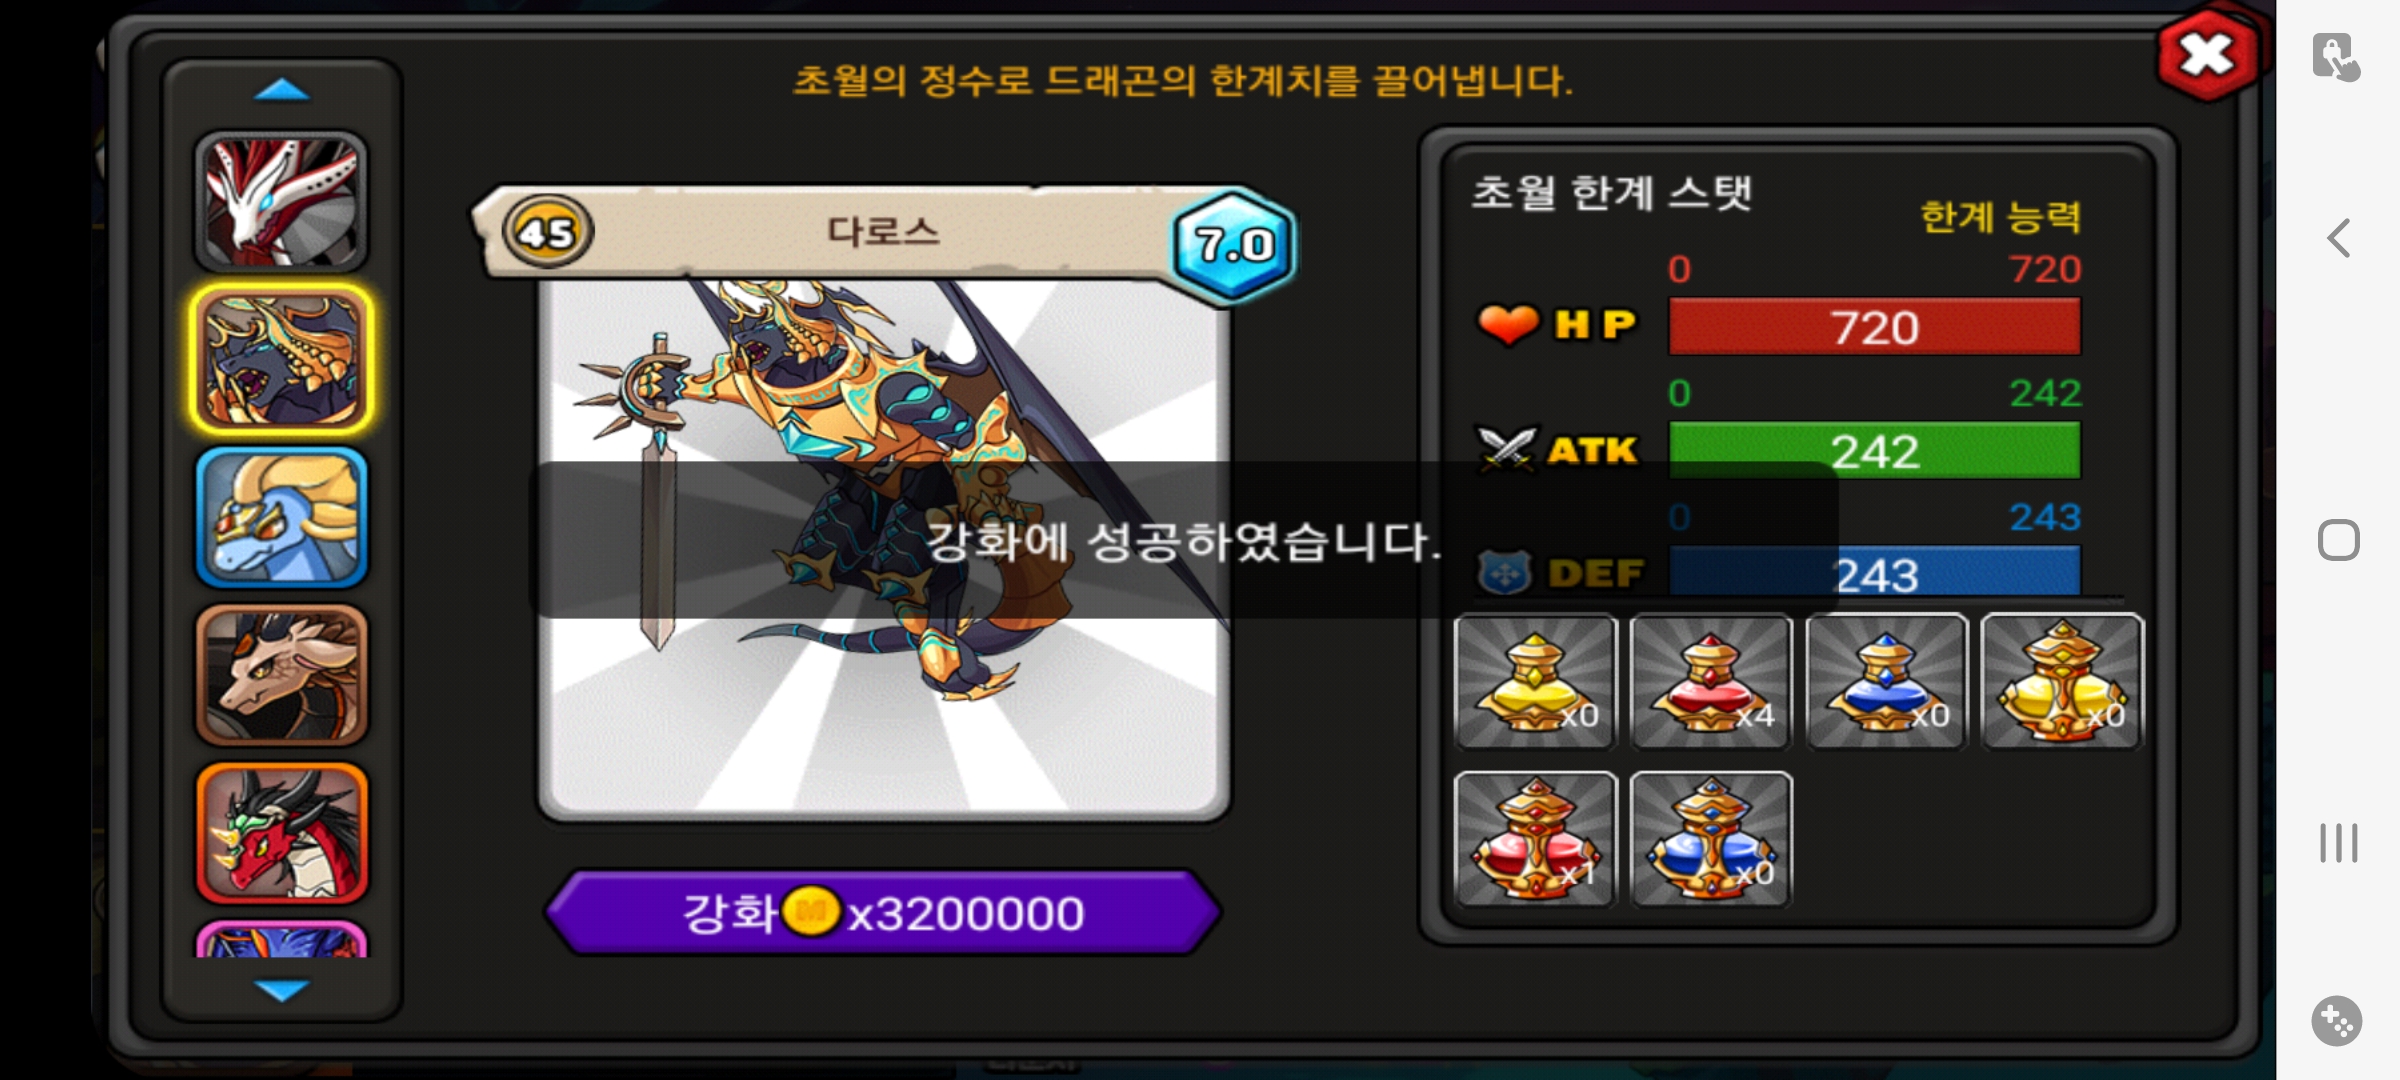Select the large red ornate potion x1
Image resolution: width=2400 pixels, height=1080 pixels.
tap(1535, 839)
